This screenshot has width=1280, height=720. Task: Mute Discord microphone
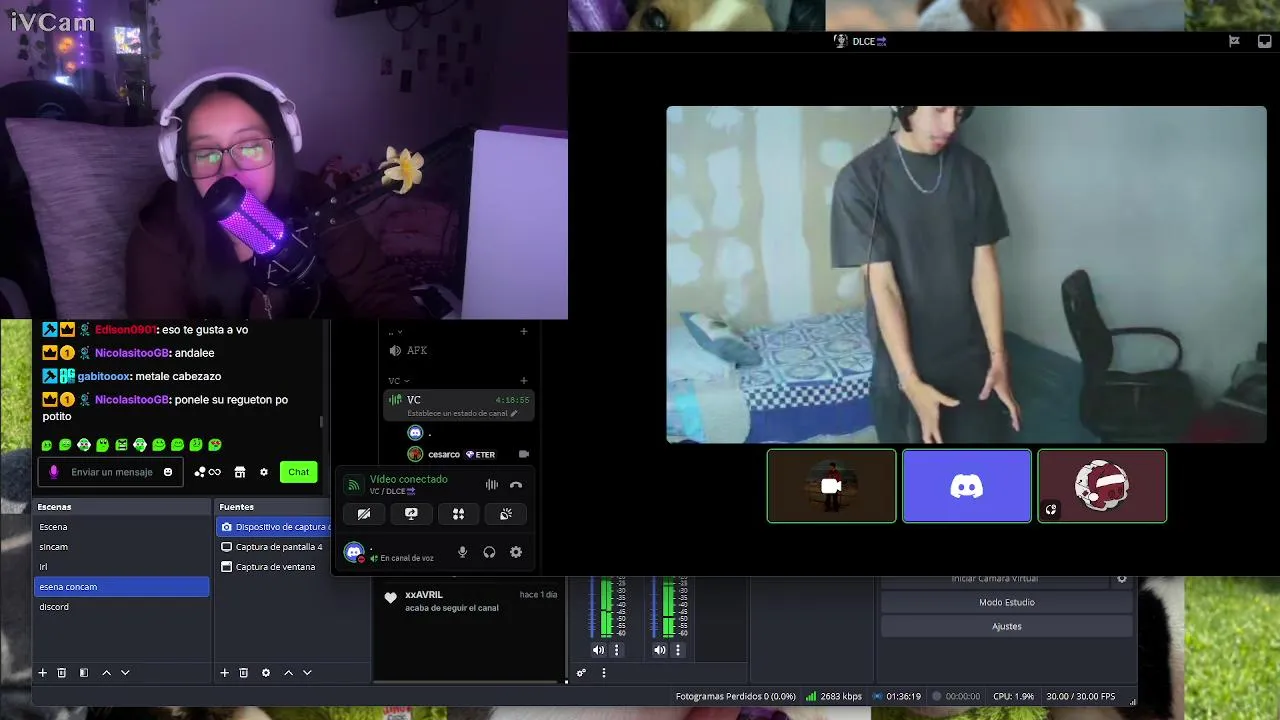click(462, 552)
